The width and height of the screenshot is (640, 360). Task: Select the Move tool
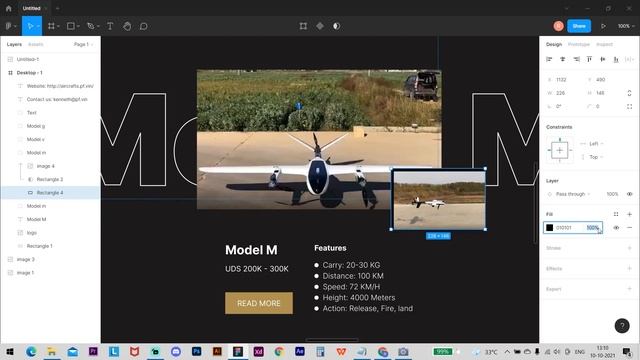click(x=30, y=26)
